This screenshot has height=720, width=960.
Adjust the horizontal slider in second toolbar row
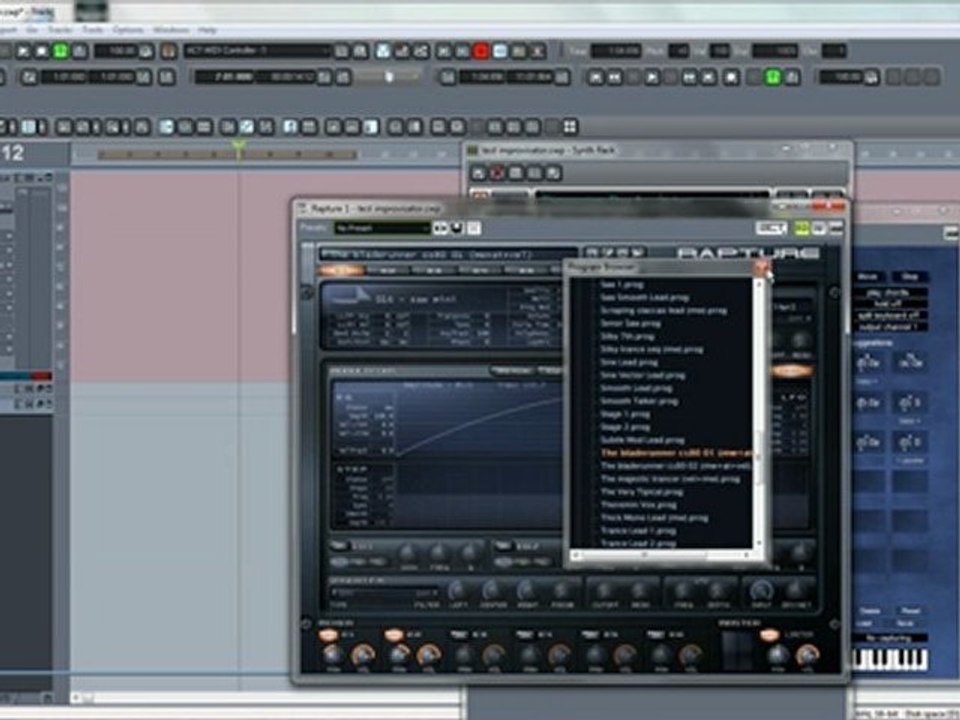pyautogui.click(x=388, y=77)
